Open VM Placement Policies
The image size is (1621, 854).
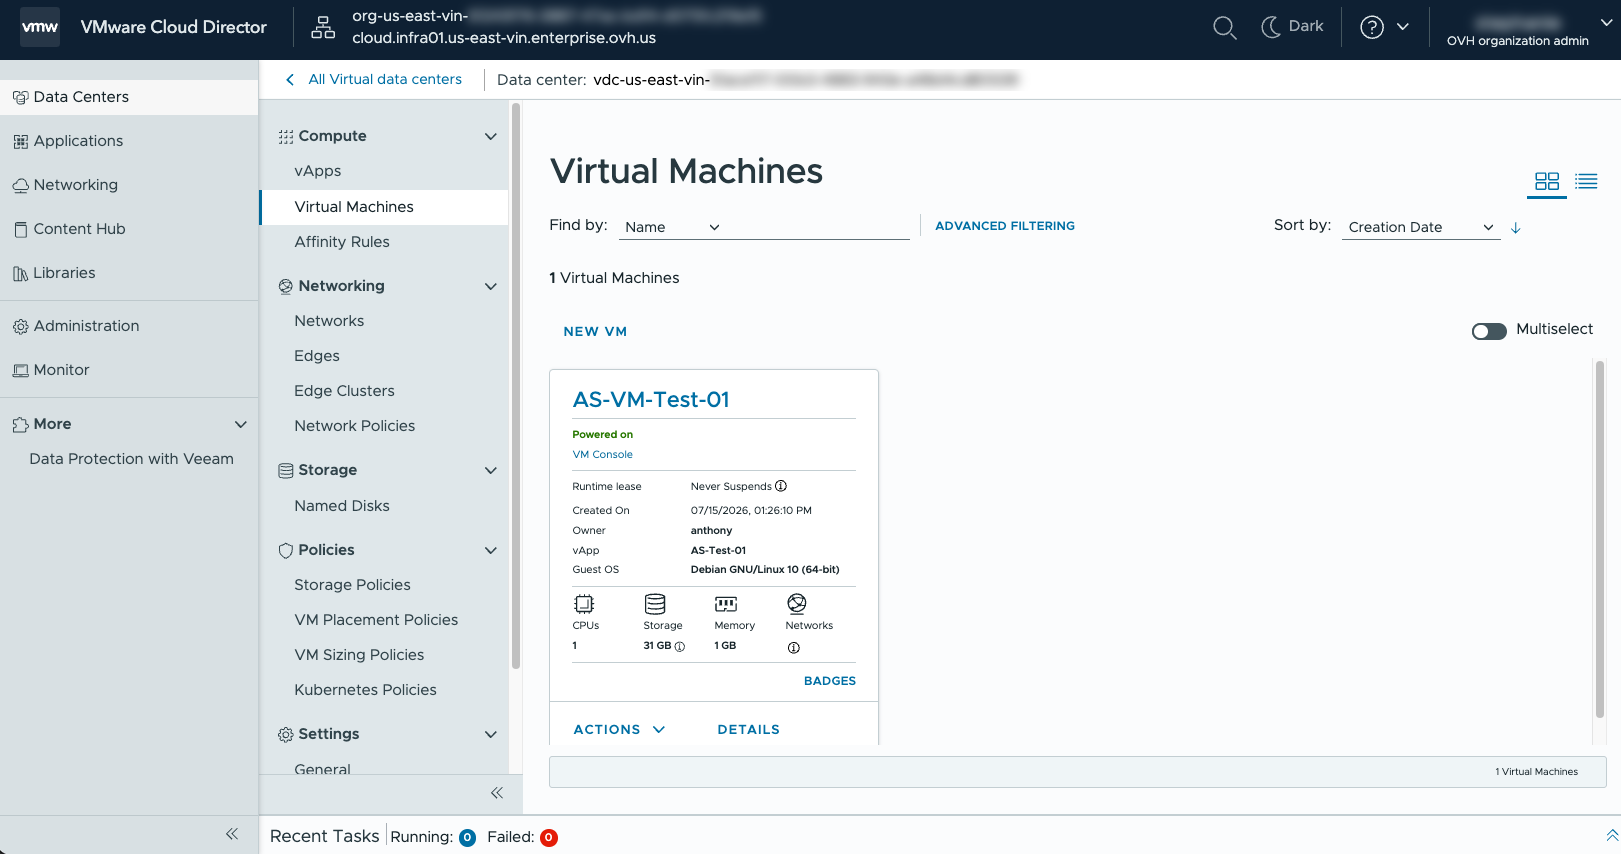click(x=376, y=620)
